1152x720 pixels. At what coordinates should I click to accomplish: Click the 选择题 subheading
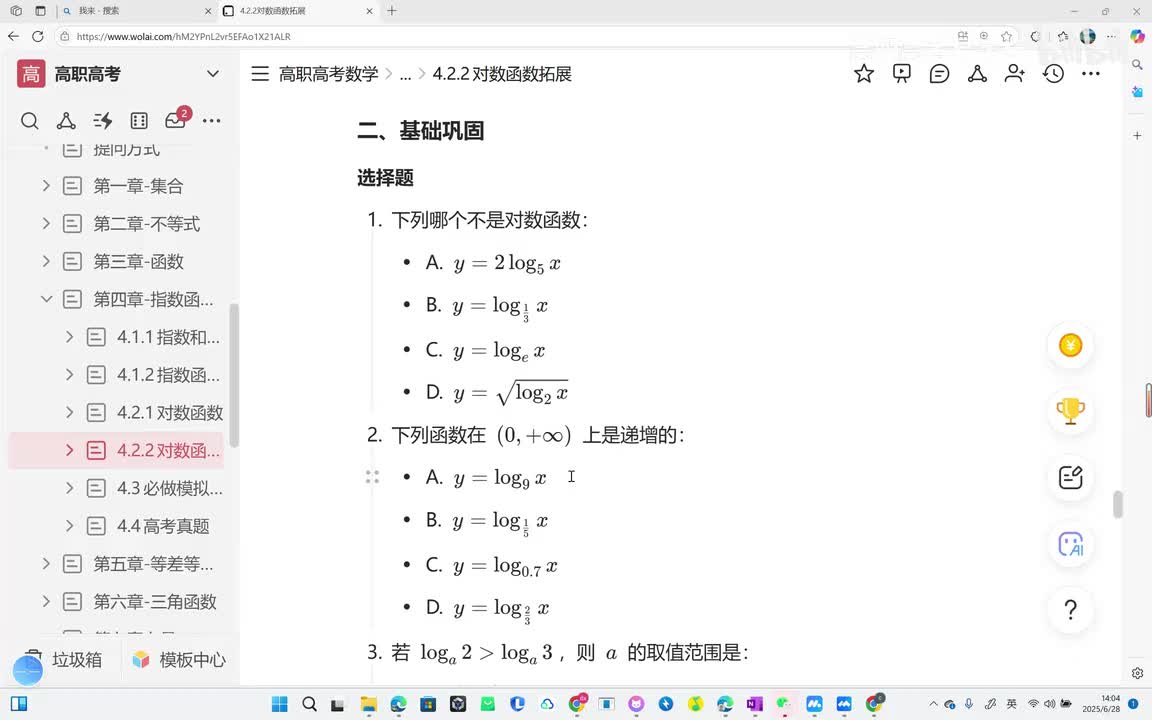click(x=385, y=178)
